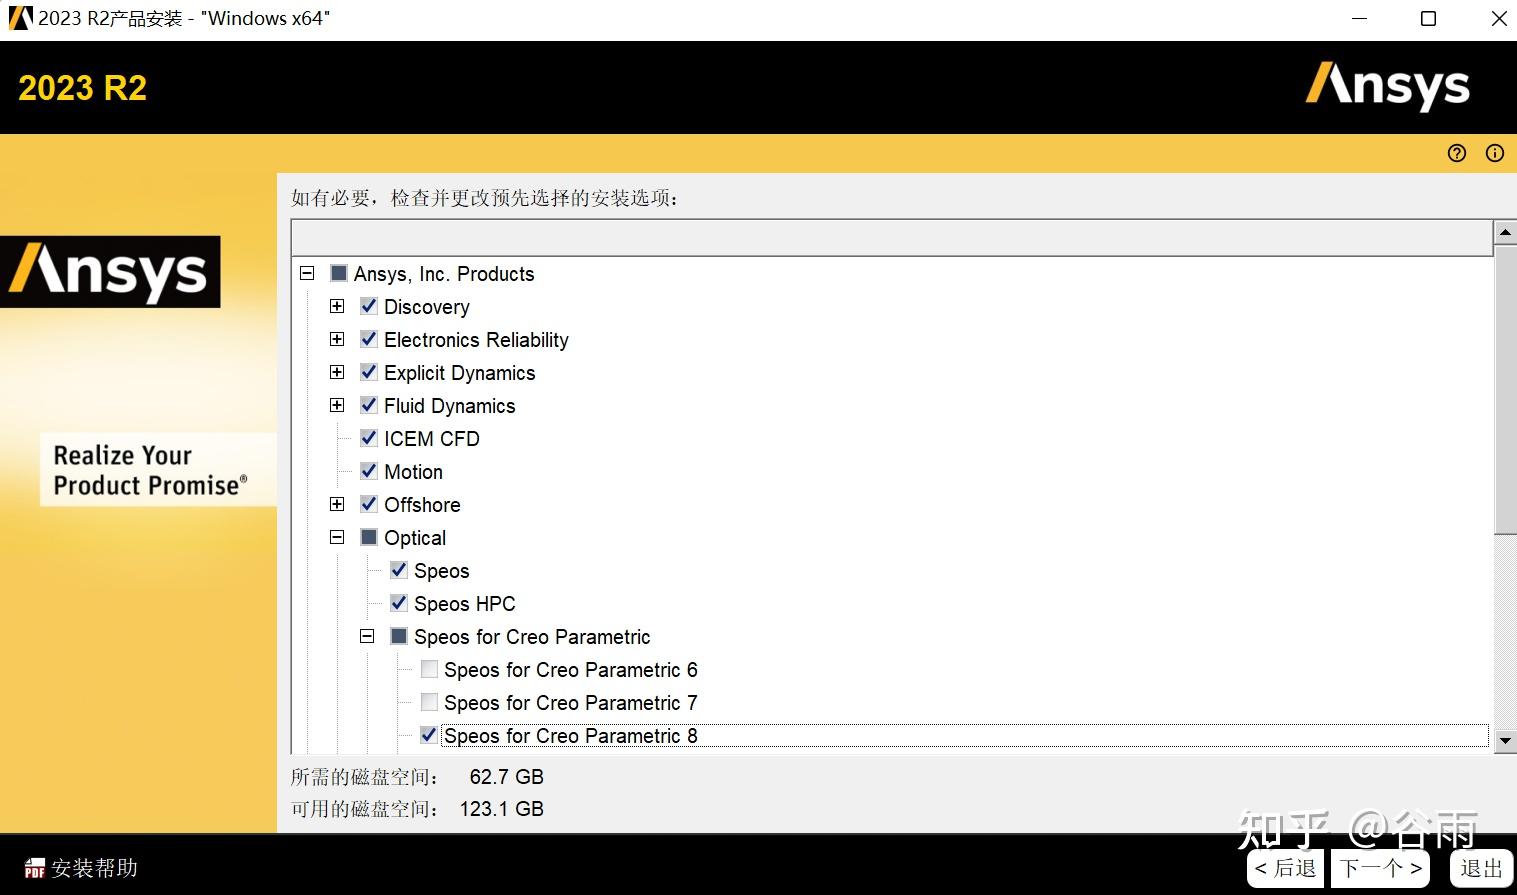Click the information icon below the banner
This screenshot has width=1517, height=895.
point(1494,153)
